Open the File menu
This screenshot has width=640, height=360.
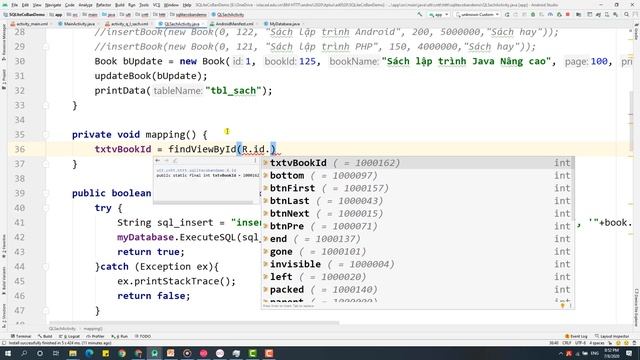[15, 5]
